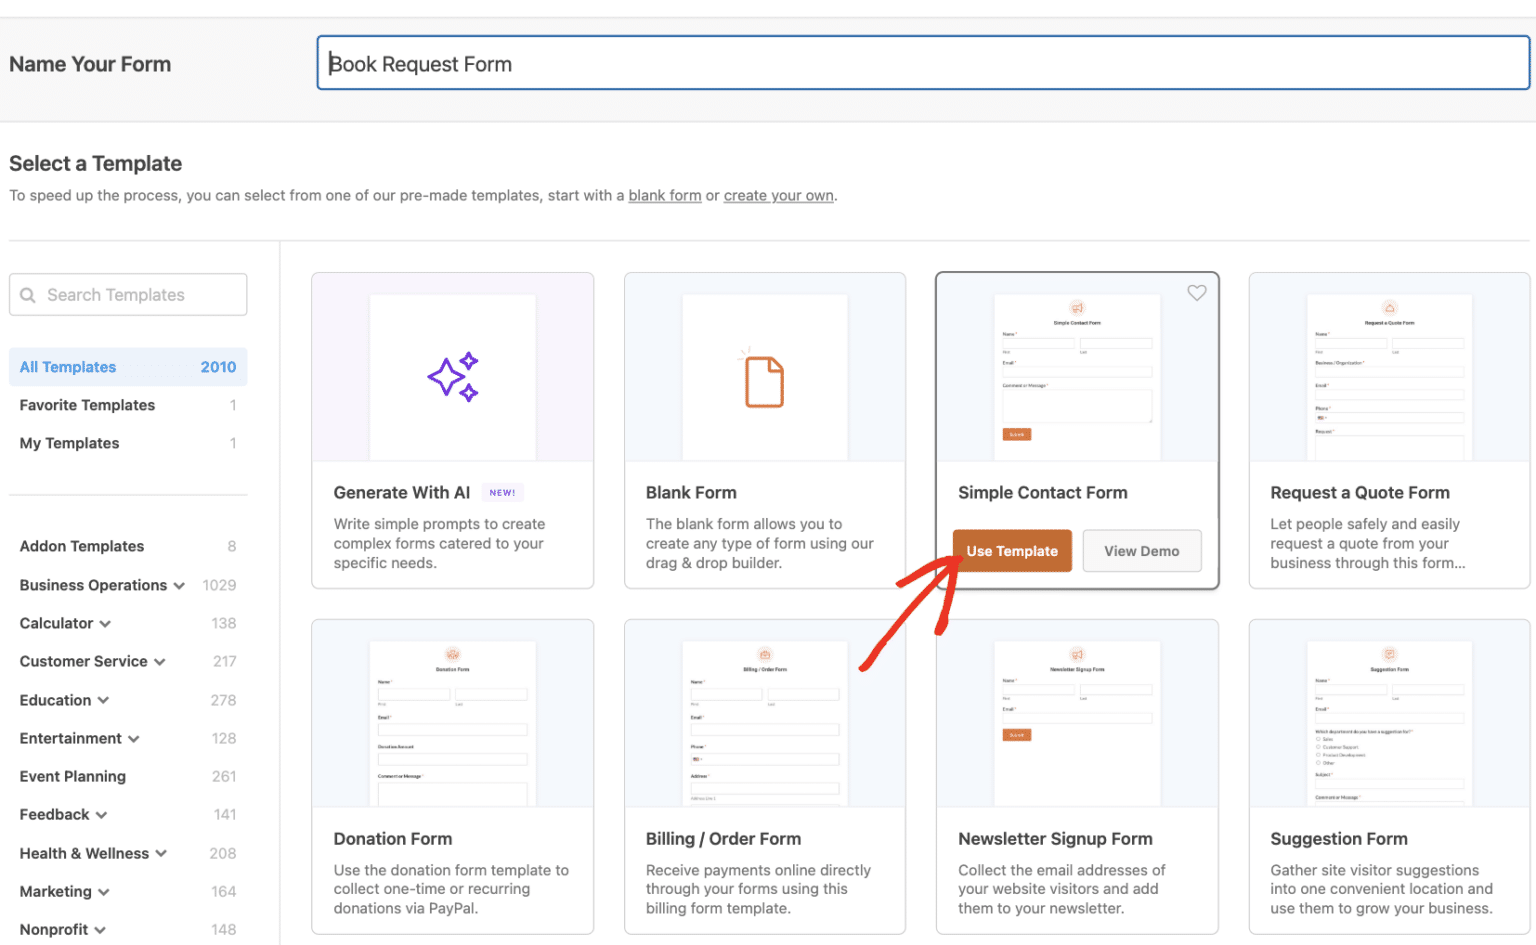Click the magnifying glass search icon
1536x945 pixels.
click(x=30, y=294)
